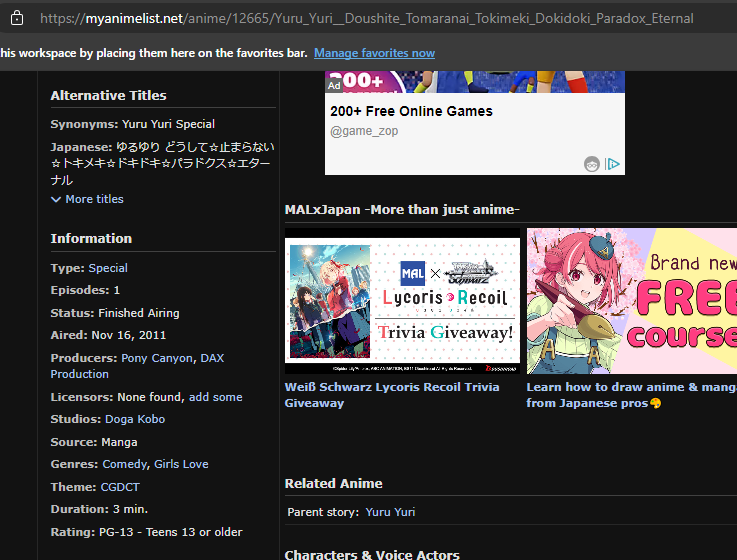Click the Characters & Voice Actors heading
Screen dimensions: 737x560
tap(372, 555)
